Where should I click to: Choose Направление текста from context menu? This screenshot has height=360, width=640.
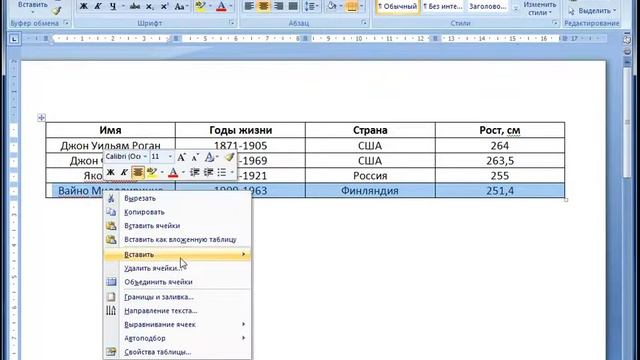(x=178, y=311)
